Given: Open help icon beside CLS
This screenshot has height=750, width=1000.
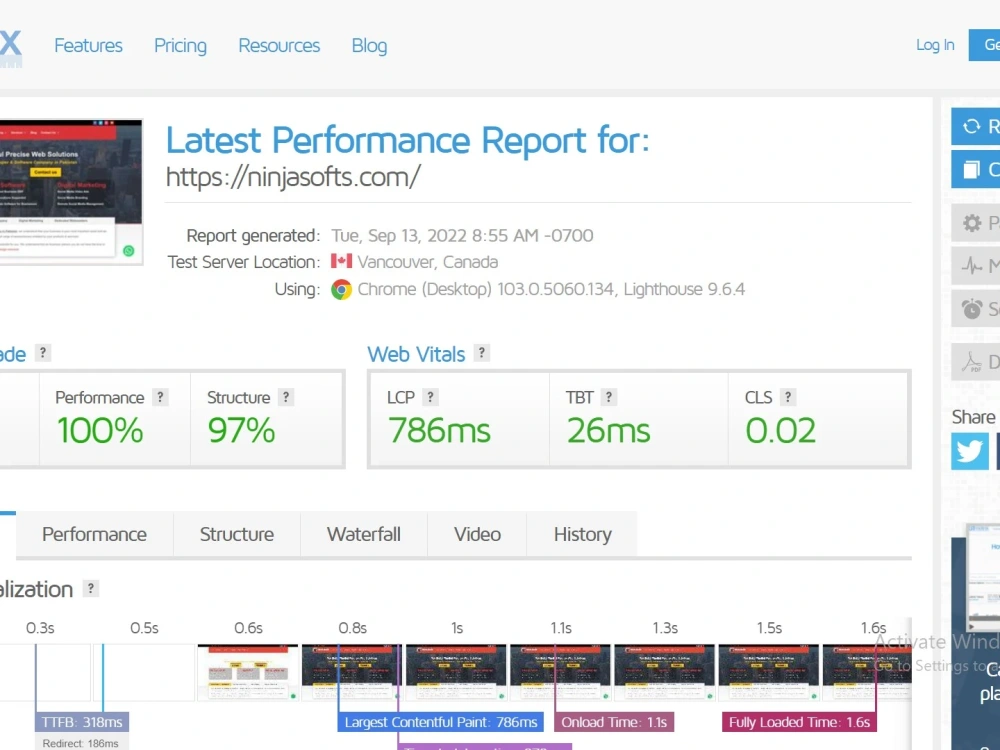Looking at the screenshot, I should click(x=788, y=397).
